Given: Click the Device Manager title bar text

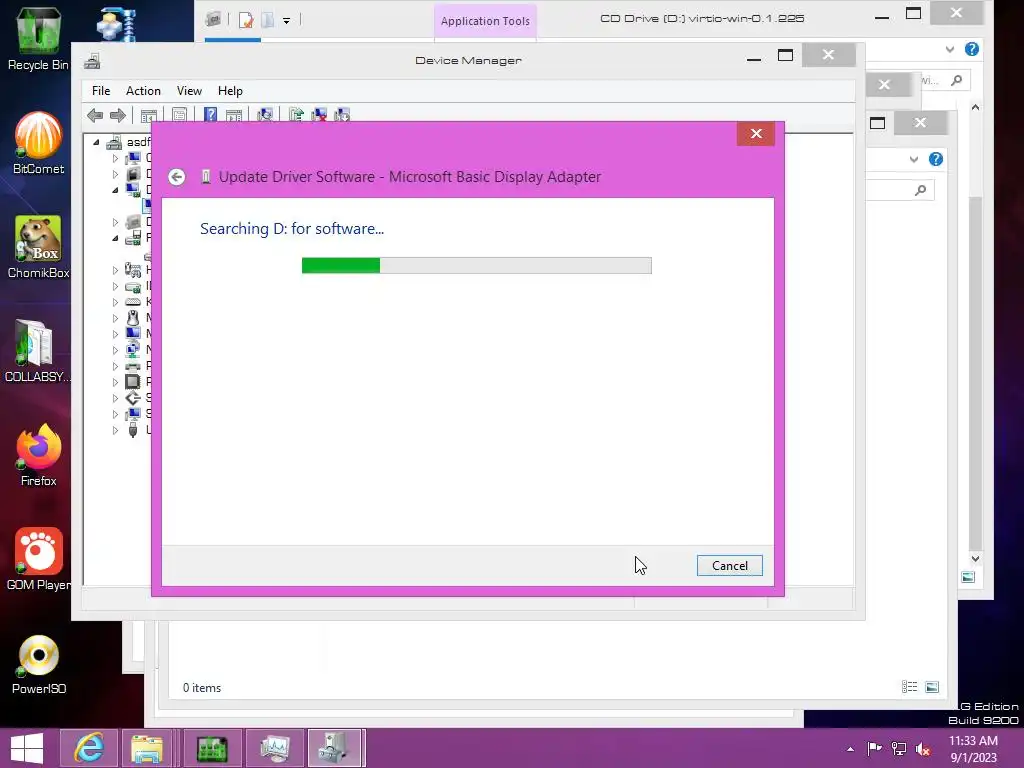Looking at the screenshot, I should click(468, 61).
